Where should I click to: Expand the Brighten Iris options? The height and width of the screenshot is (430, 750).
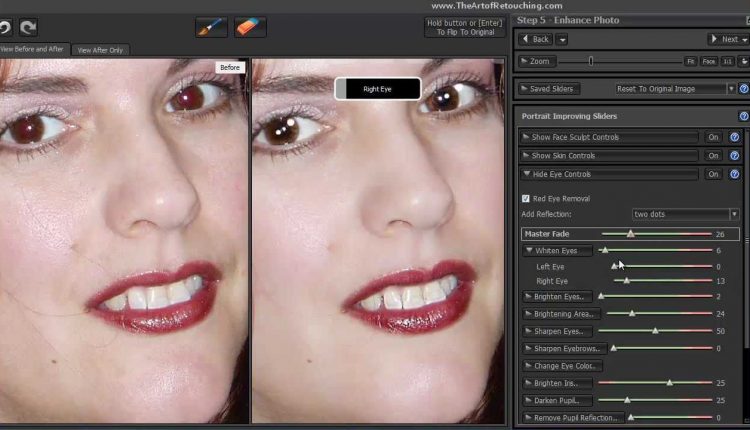coord(557,383)
